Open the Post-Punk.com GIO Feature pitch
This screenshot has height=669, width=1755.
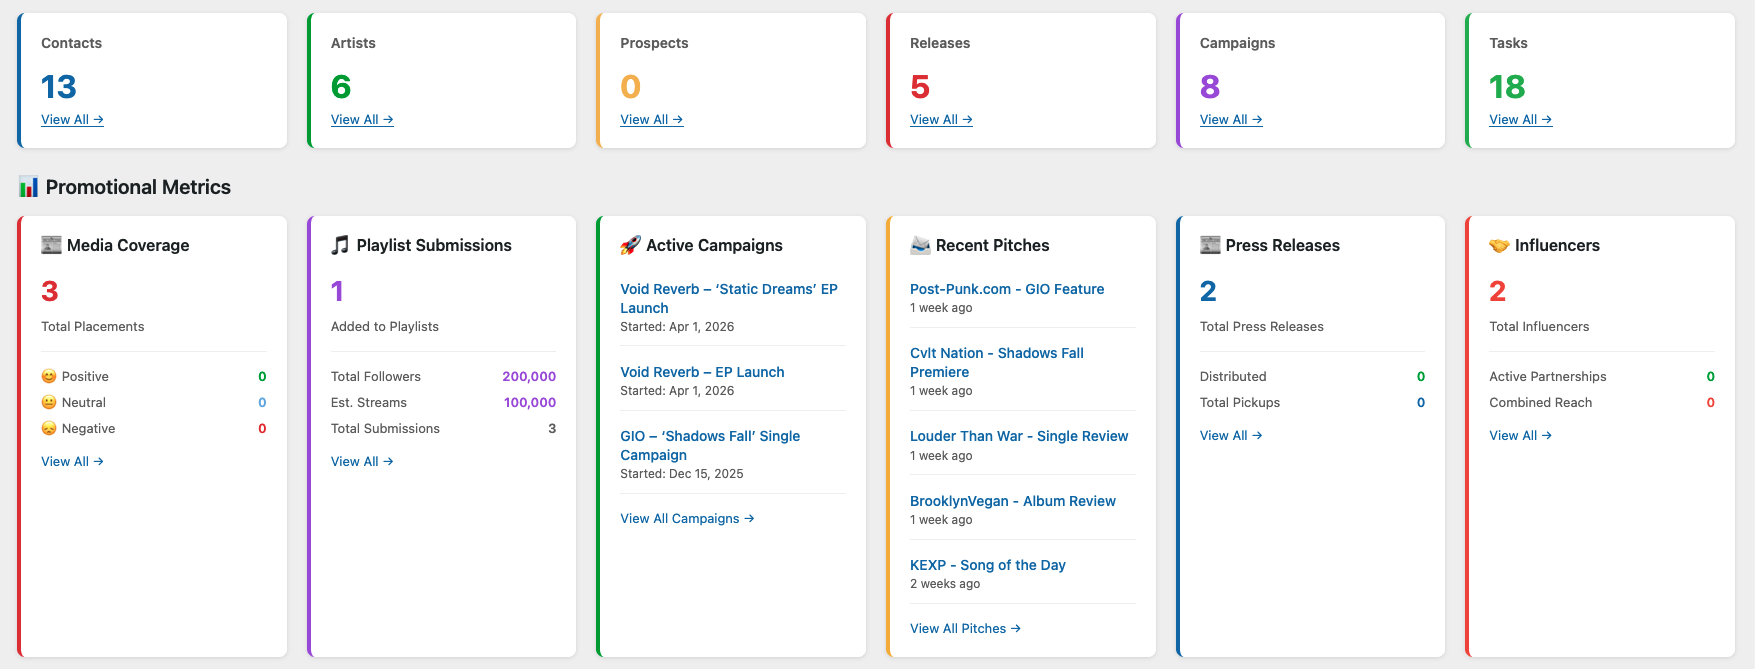point(1007,289)
